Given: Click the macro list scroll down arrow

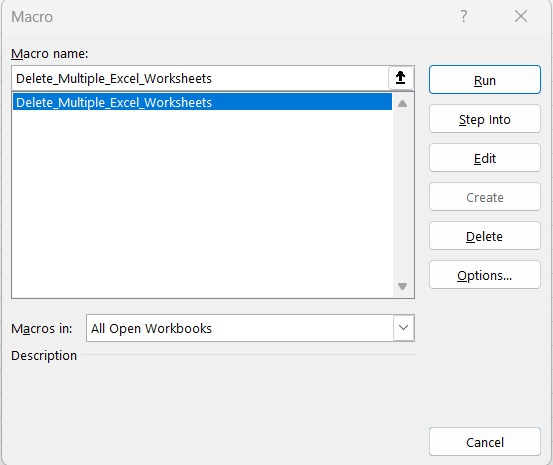Looking at the screenshot, I should point(402,286).
